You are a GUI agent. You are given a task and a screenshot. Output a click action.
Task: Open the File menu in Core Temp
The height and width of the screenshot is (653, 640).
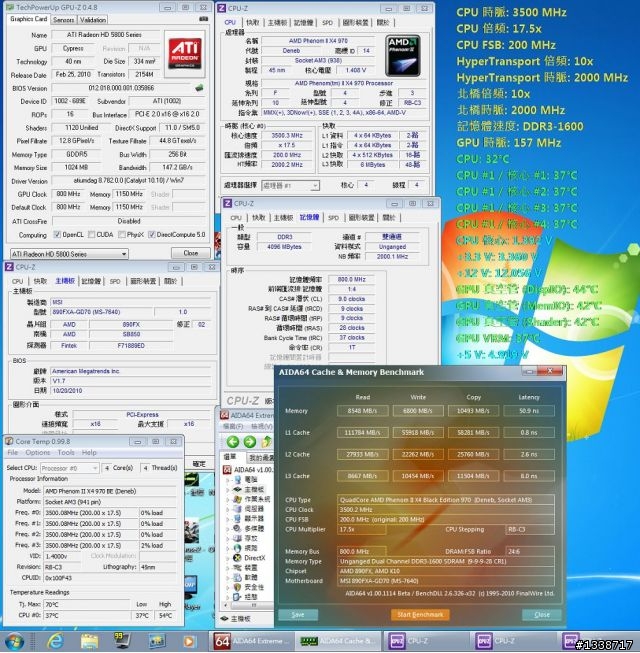pos(12,452)
